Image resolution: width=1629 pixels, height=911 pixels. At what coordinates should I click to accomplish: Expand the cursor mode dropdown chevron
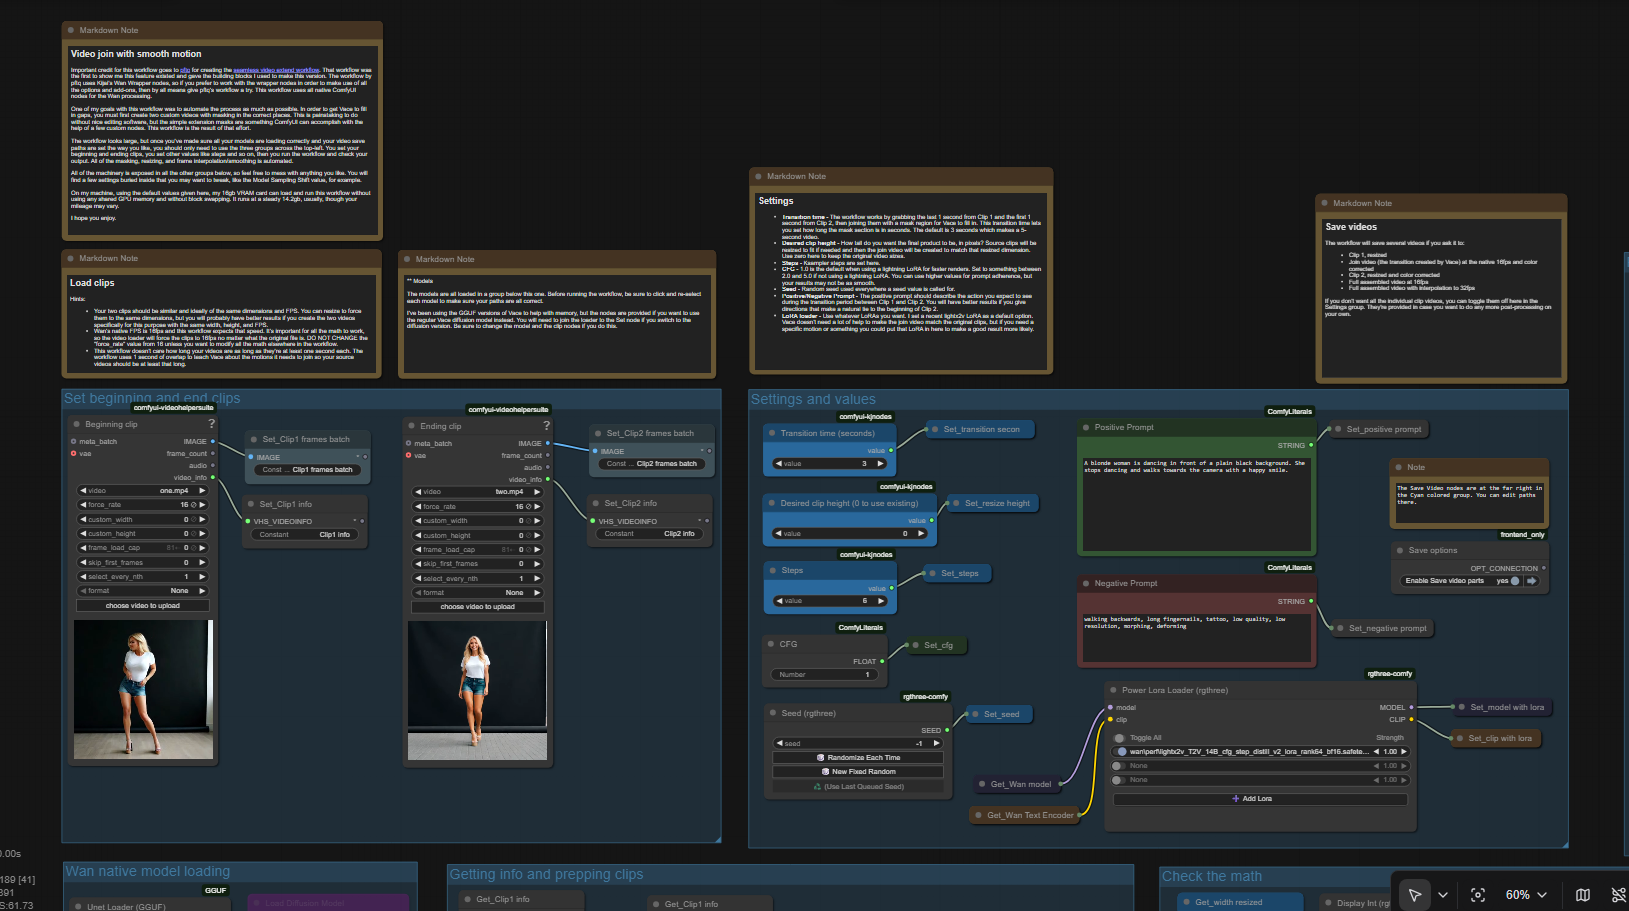click(x=1443, y=895)
